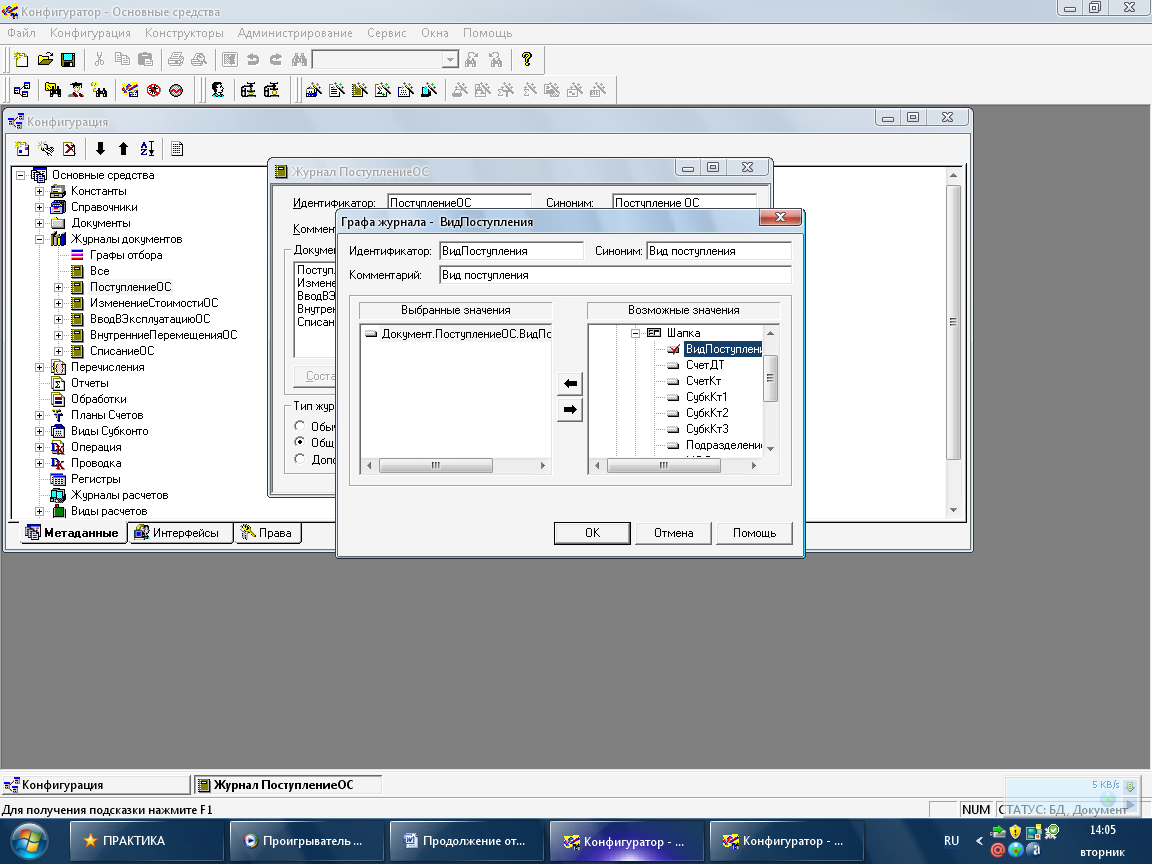Open the Конструкторы menu
The height and width of the screenshot is (864, 1152).
point(184,33)
